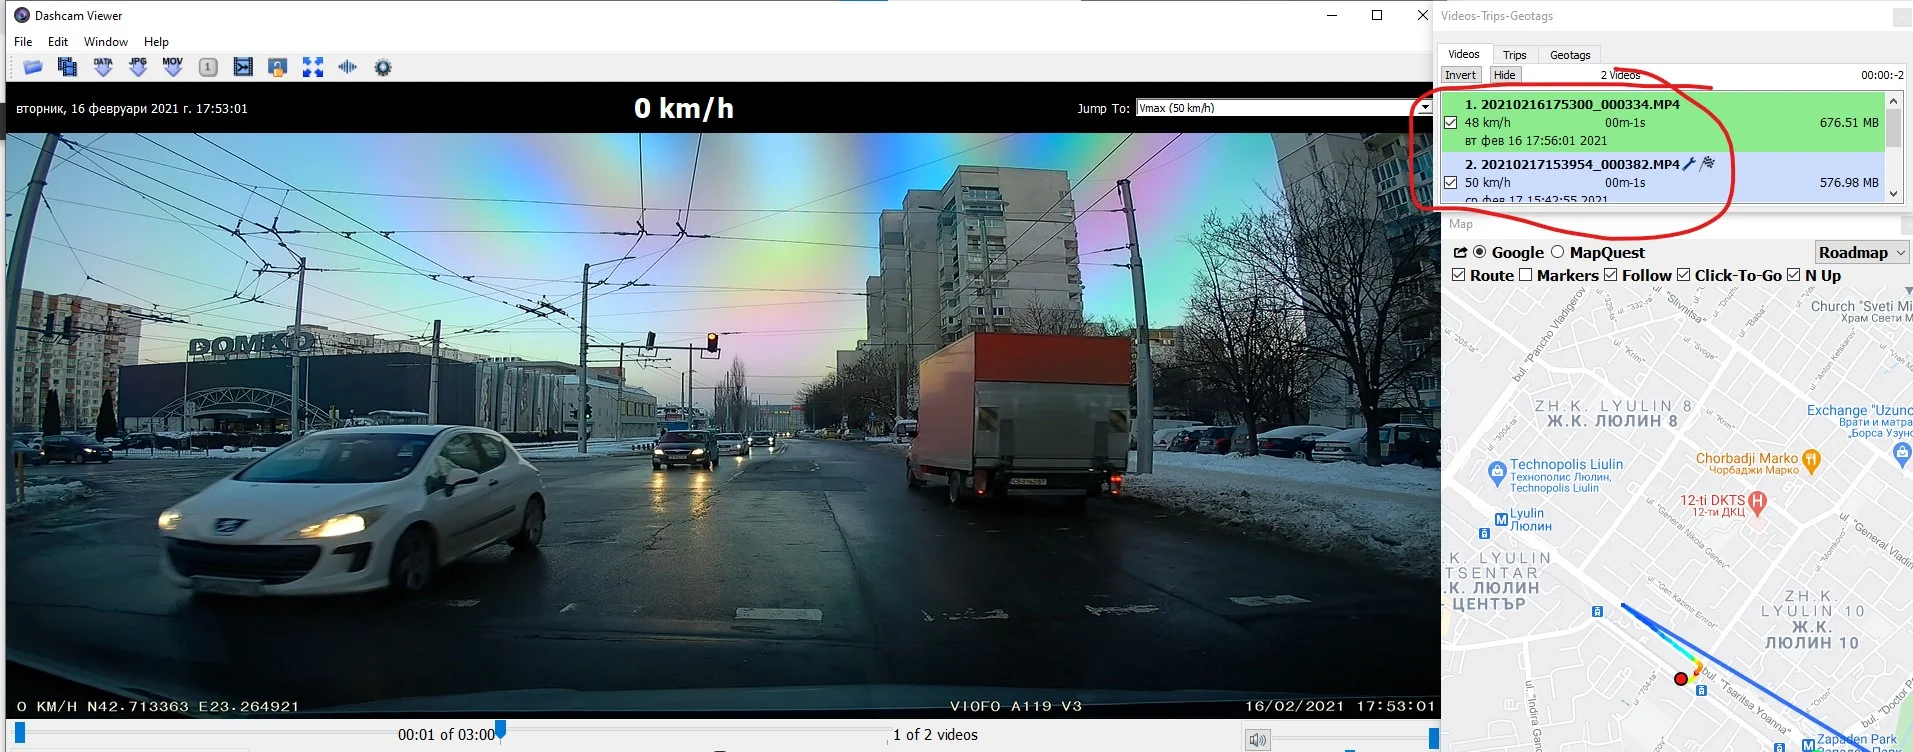
Task: Switch to the Trips tab
Action: click(1514, 55)
